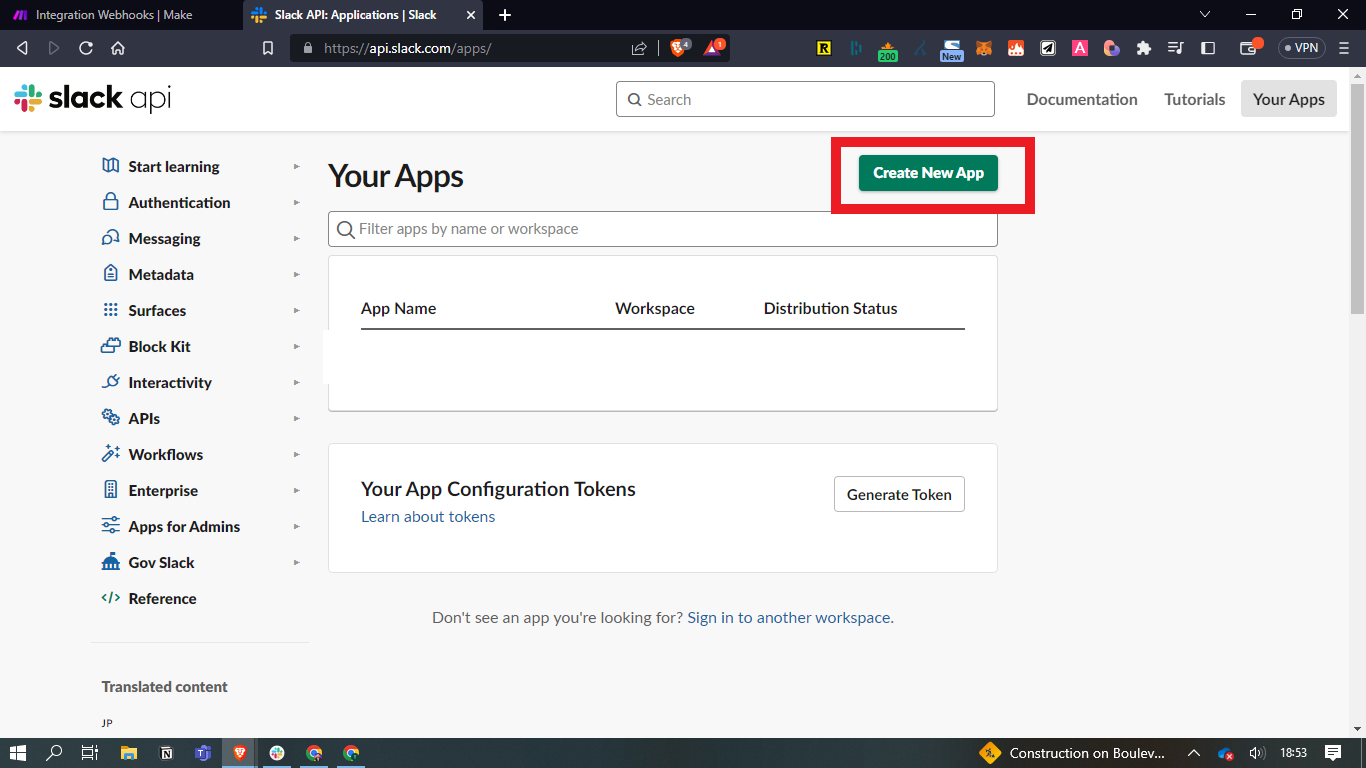Image resolution: width=1366 pixels, height=768 pixels.
Task: Expand the Workflows sidebar arrow
Action: point(297,455)
